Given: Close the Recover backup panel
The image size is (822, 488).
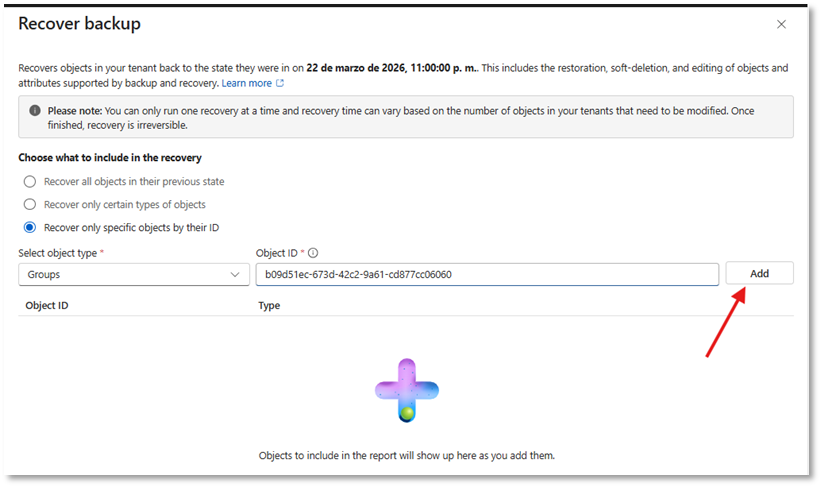Looking at the screenshot, I should (x=781, y=23).
